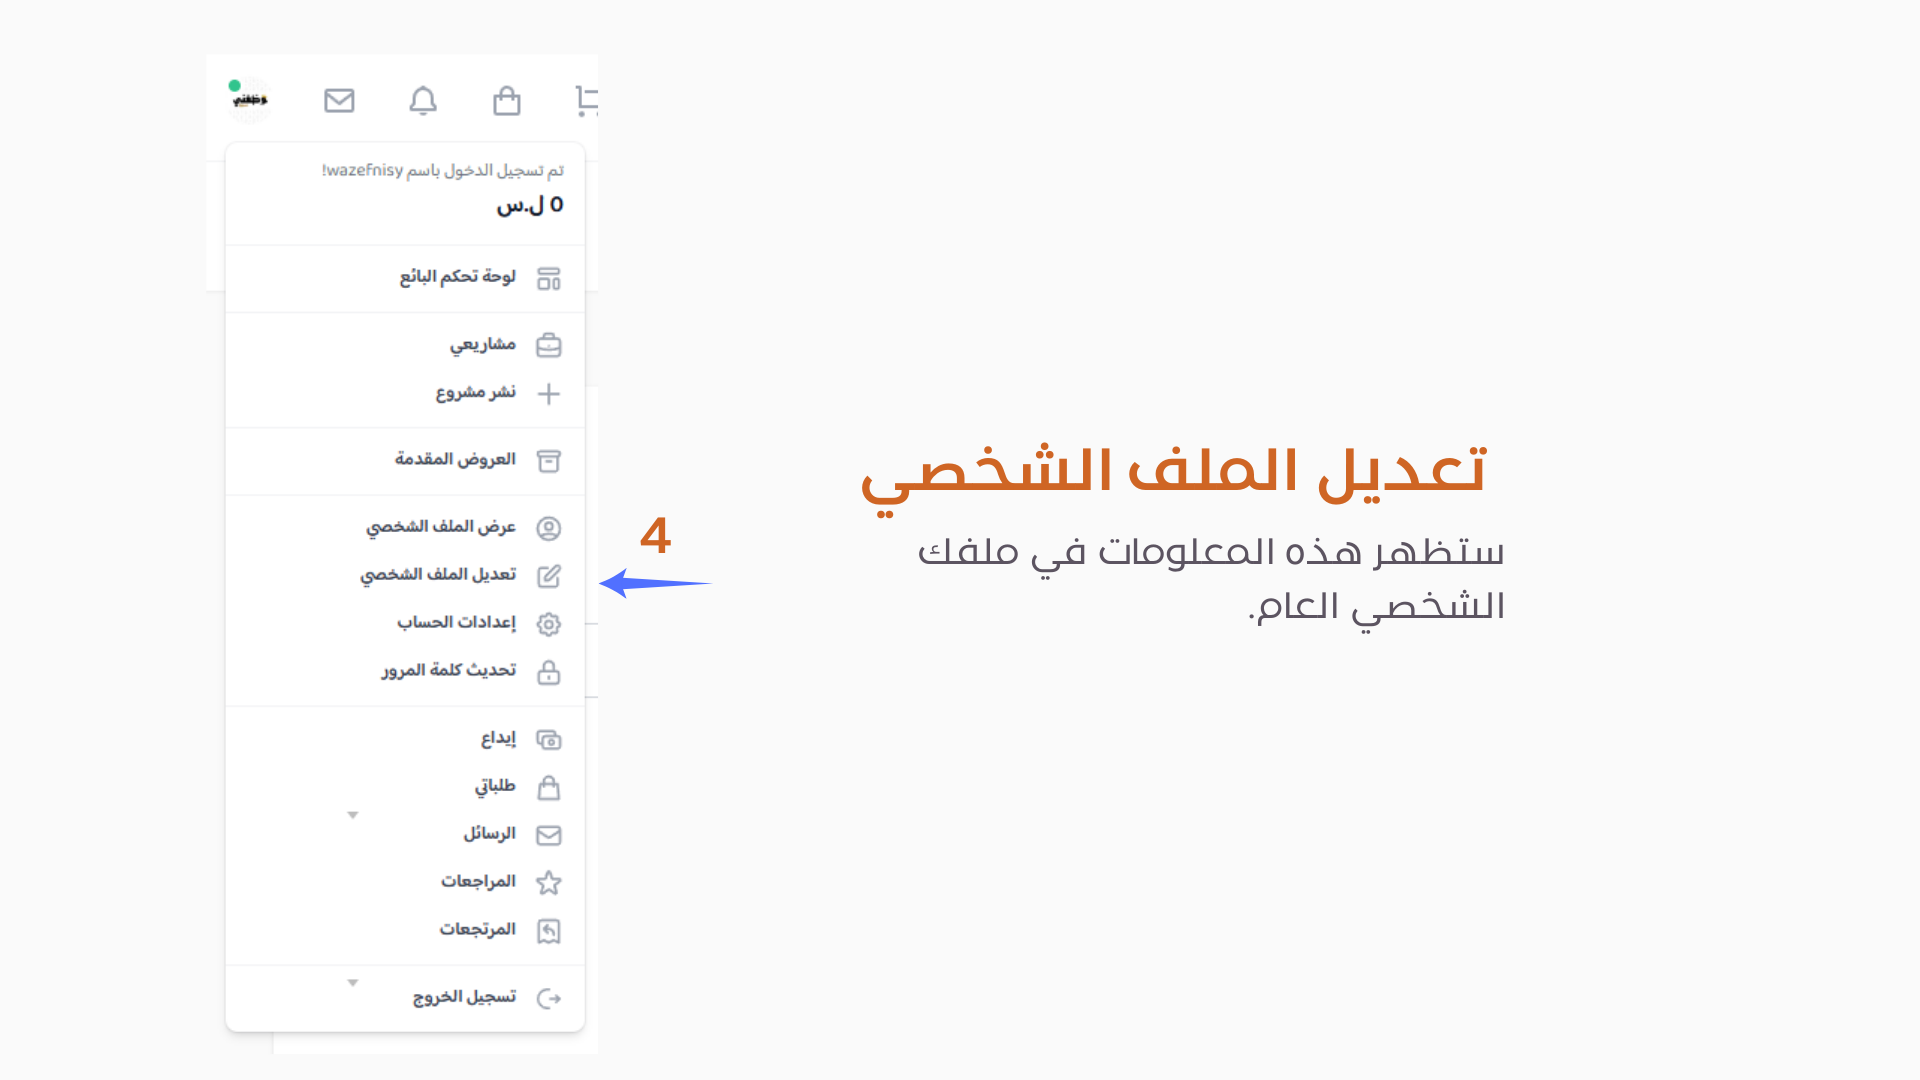
Task: Click the cart icon in header
Action: (587, 101)
